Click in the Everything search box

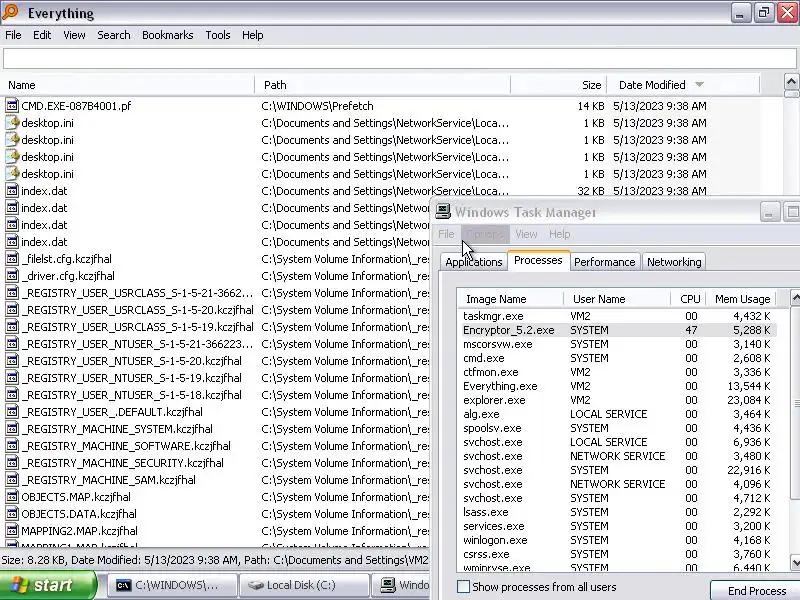coord(399,59)
